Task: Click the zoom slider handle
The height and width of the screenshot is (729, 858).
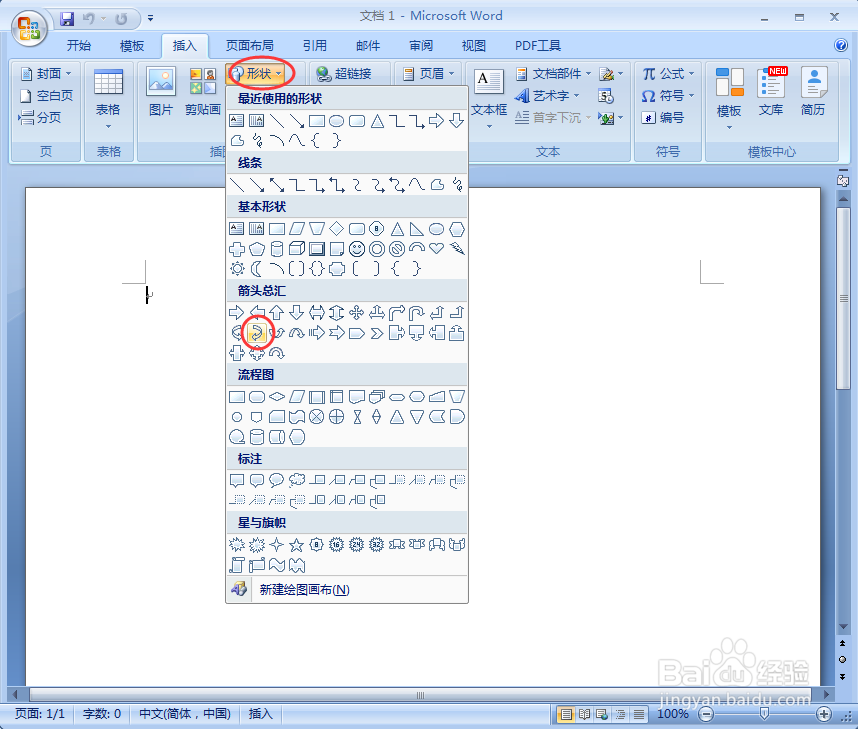Action: (x=764, y=714)
